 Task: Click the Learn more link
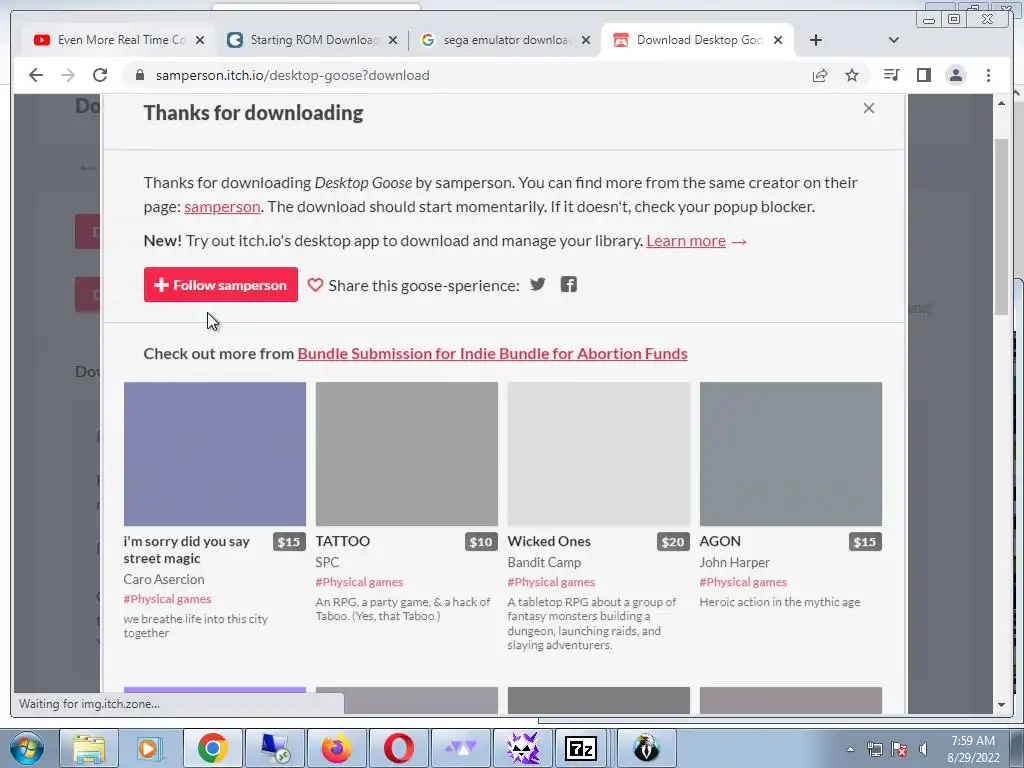[x=686, y=240]
